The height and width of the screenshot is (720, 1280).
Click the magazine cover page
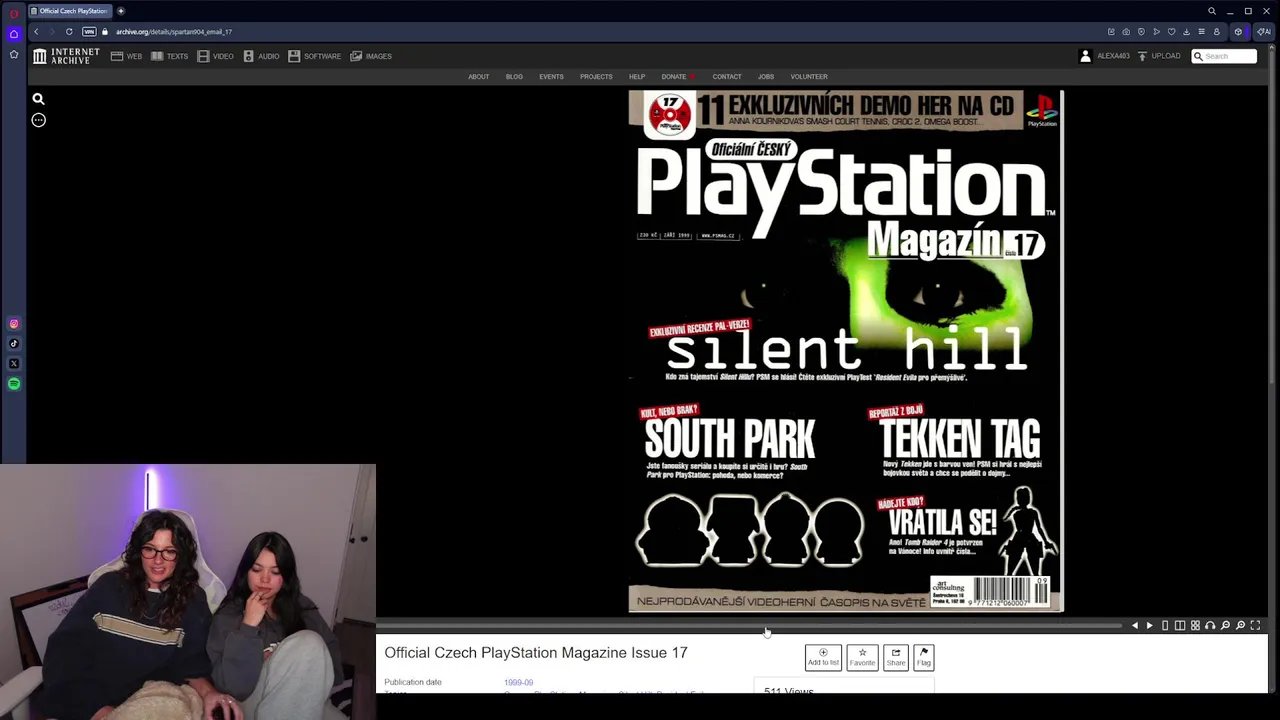[845, 351]
